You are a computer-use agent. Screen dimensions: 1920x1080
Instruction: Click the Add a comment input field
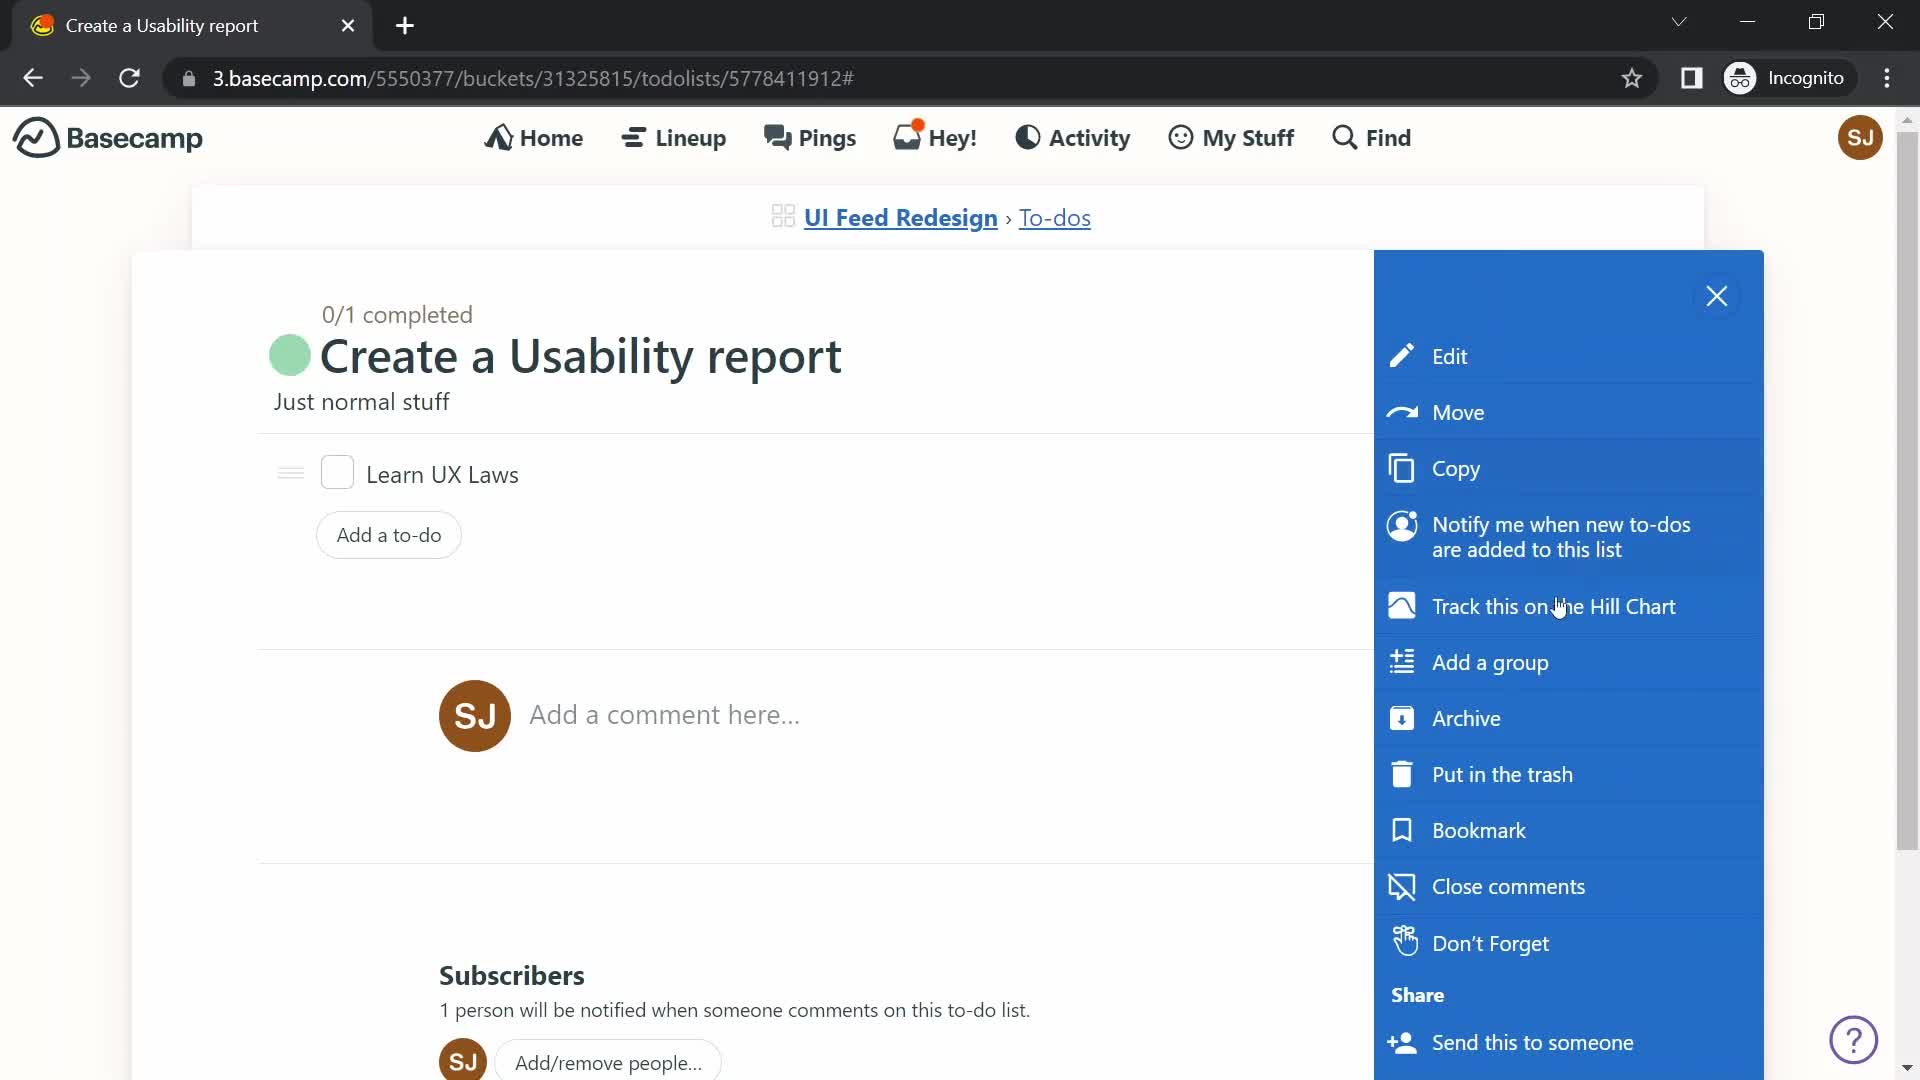coord(665,713)
